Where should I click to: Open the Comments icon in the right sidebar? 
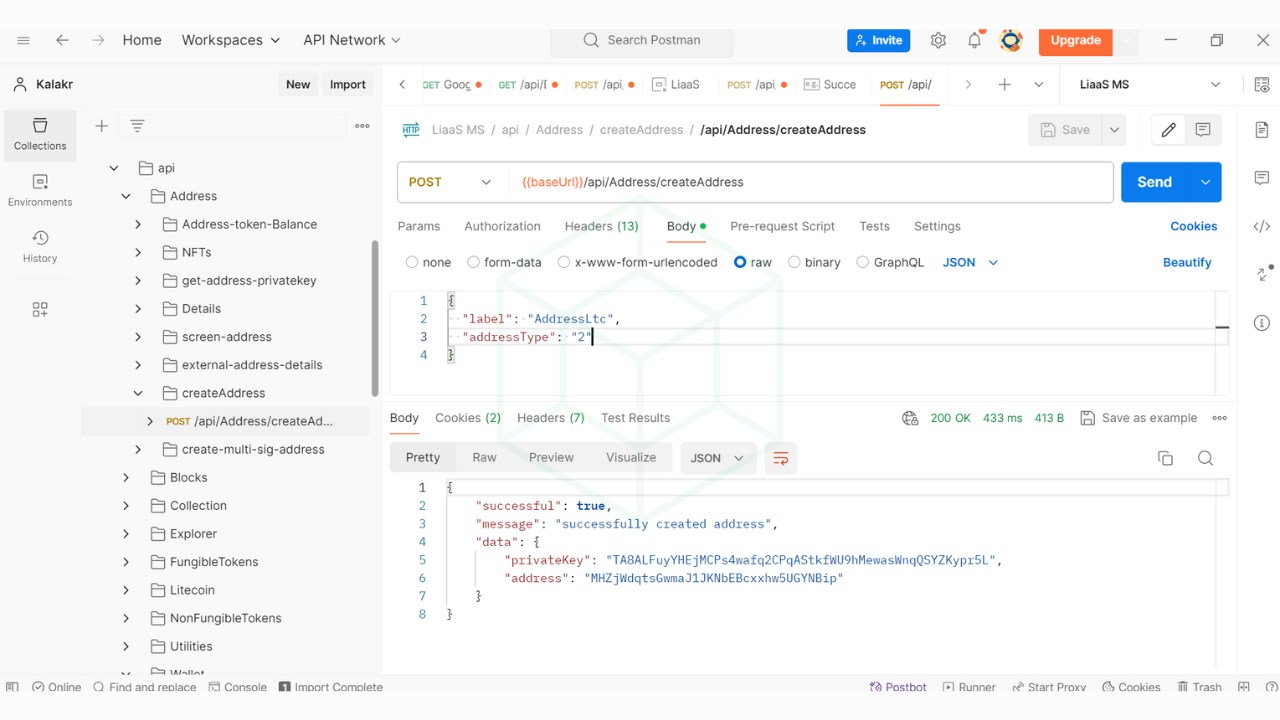(1261, 178)
